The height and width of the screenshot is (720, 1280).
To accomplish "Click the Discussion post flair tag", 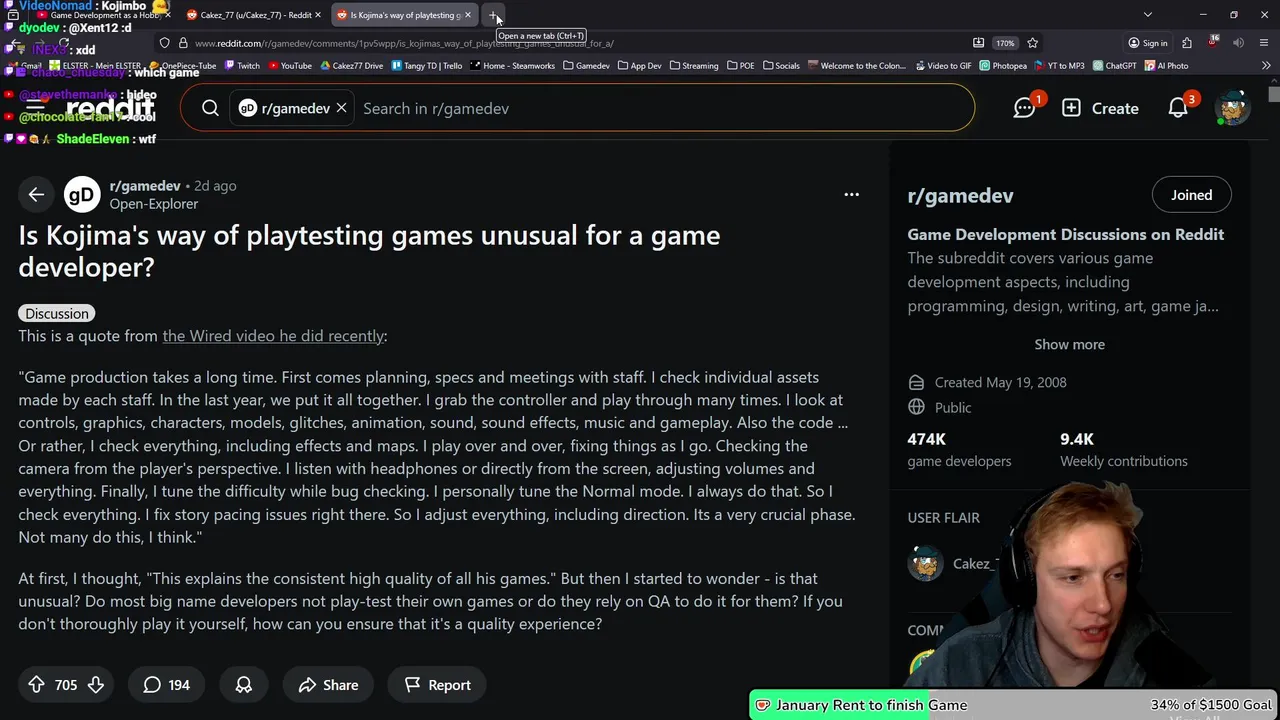I will 57,314.
